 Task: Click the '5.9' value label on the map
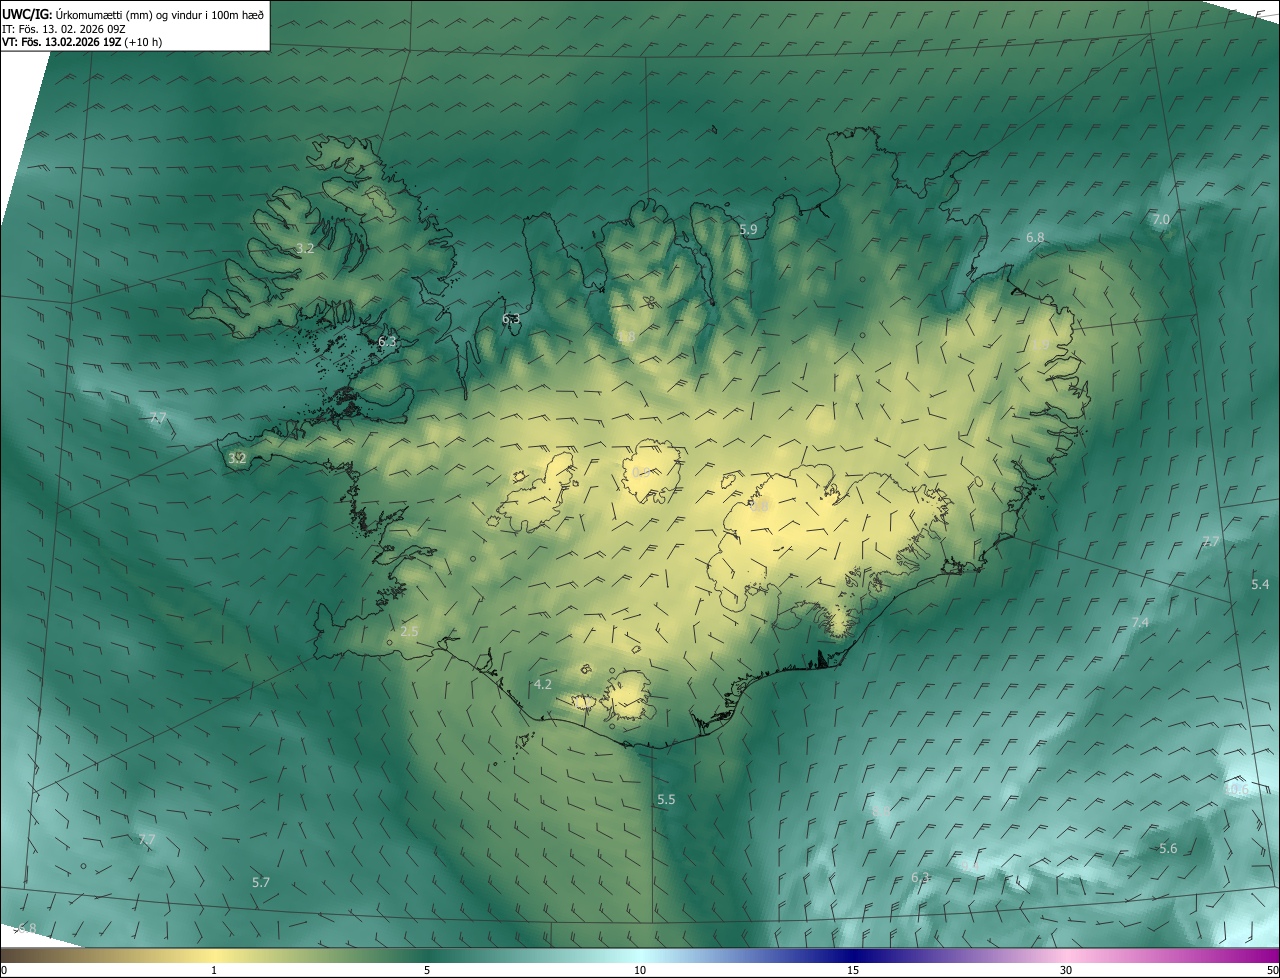click(748, 230)
